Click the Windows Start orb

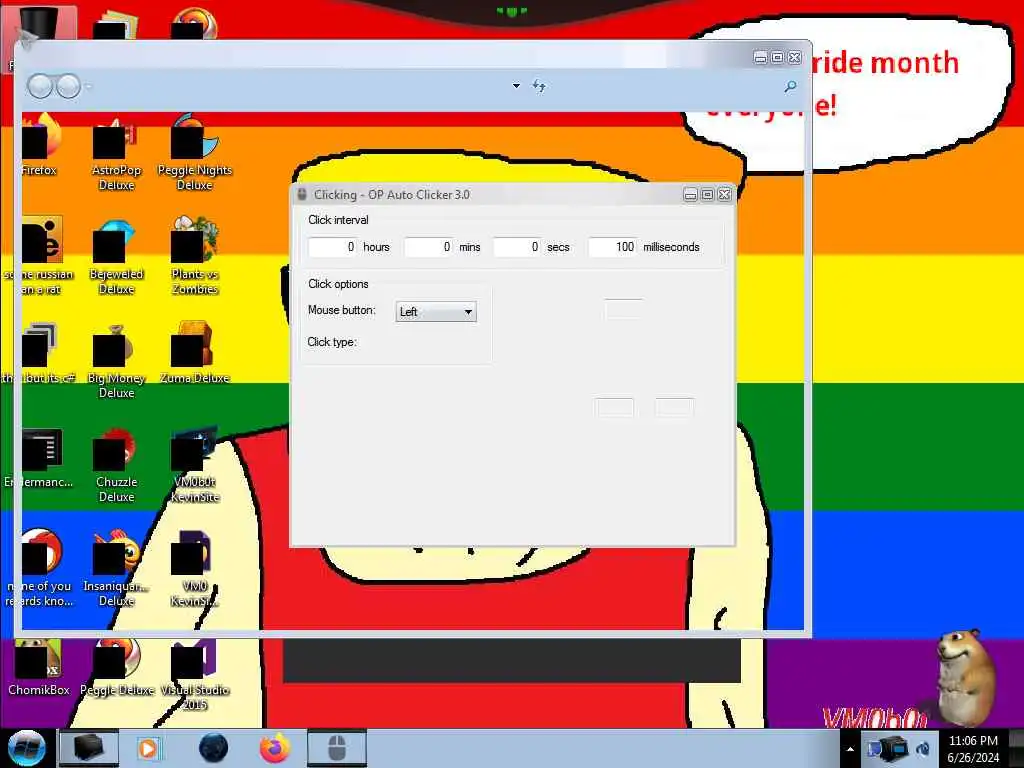pos(26,748)
